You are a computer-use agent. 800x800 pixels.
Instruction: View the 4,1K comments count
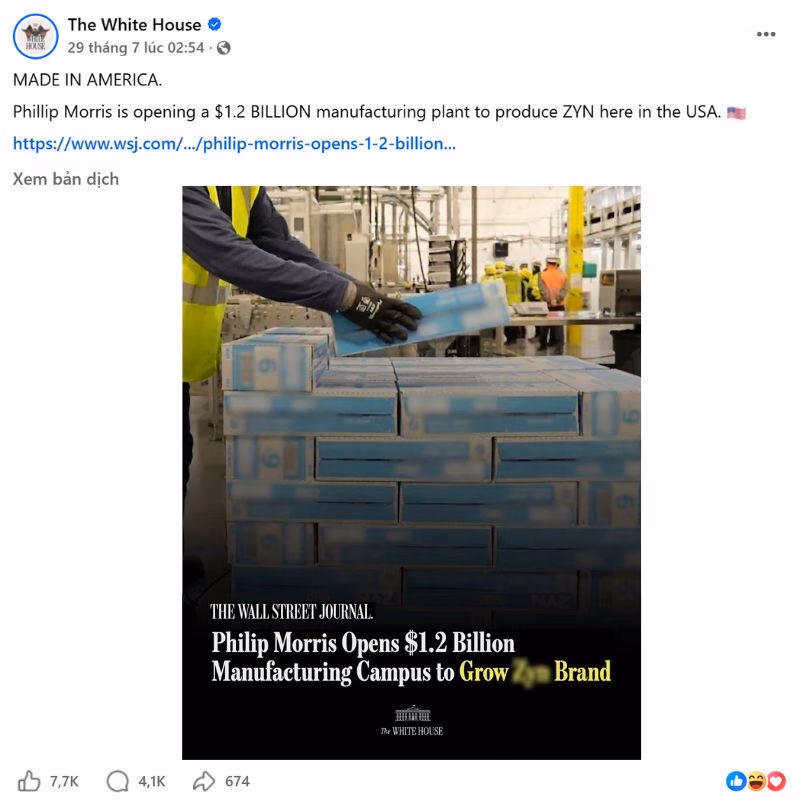click(152, 782)
